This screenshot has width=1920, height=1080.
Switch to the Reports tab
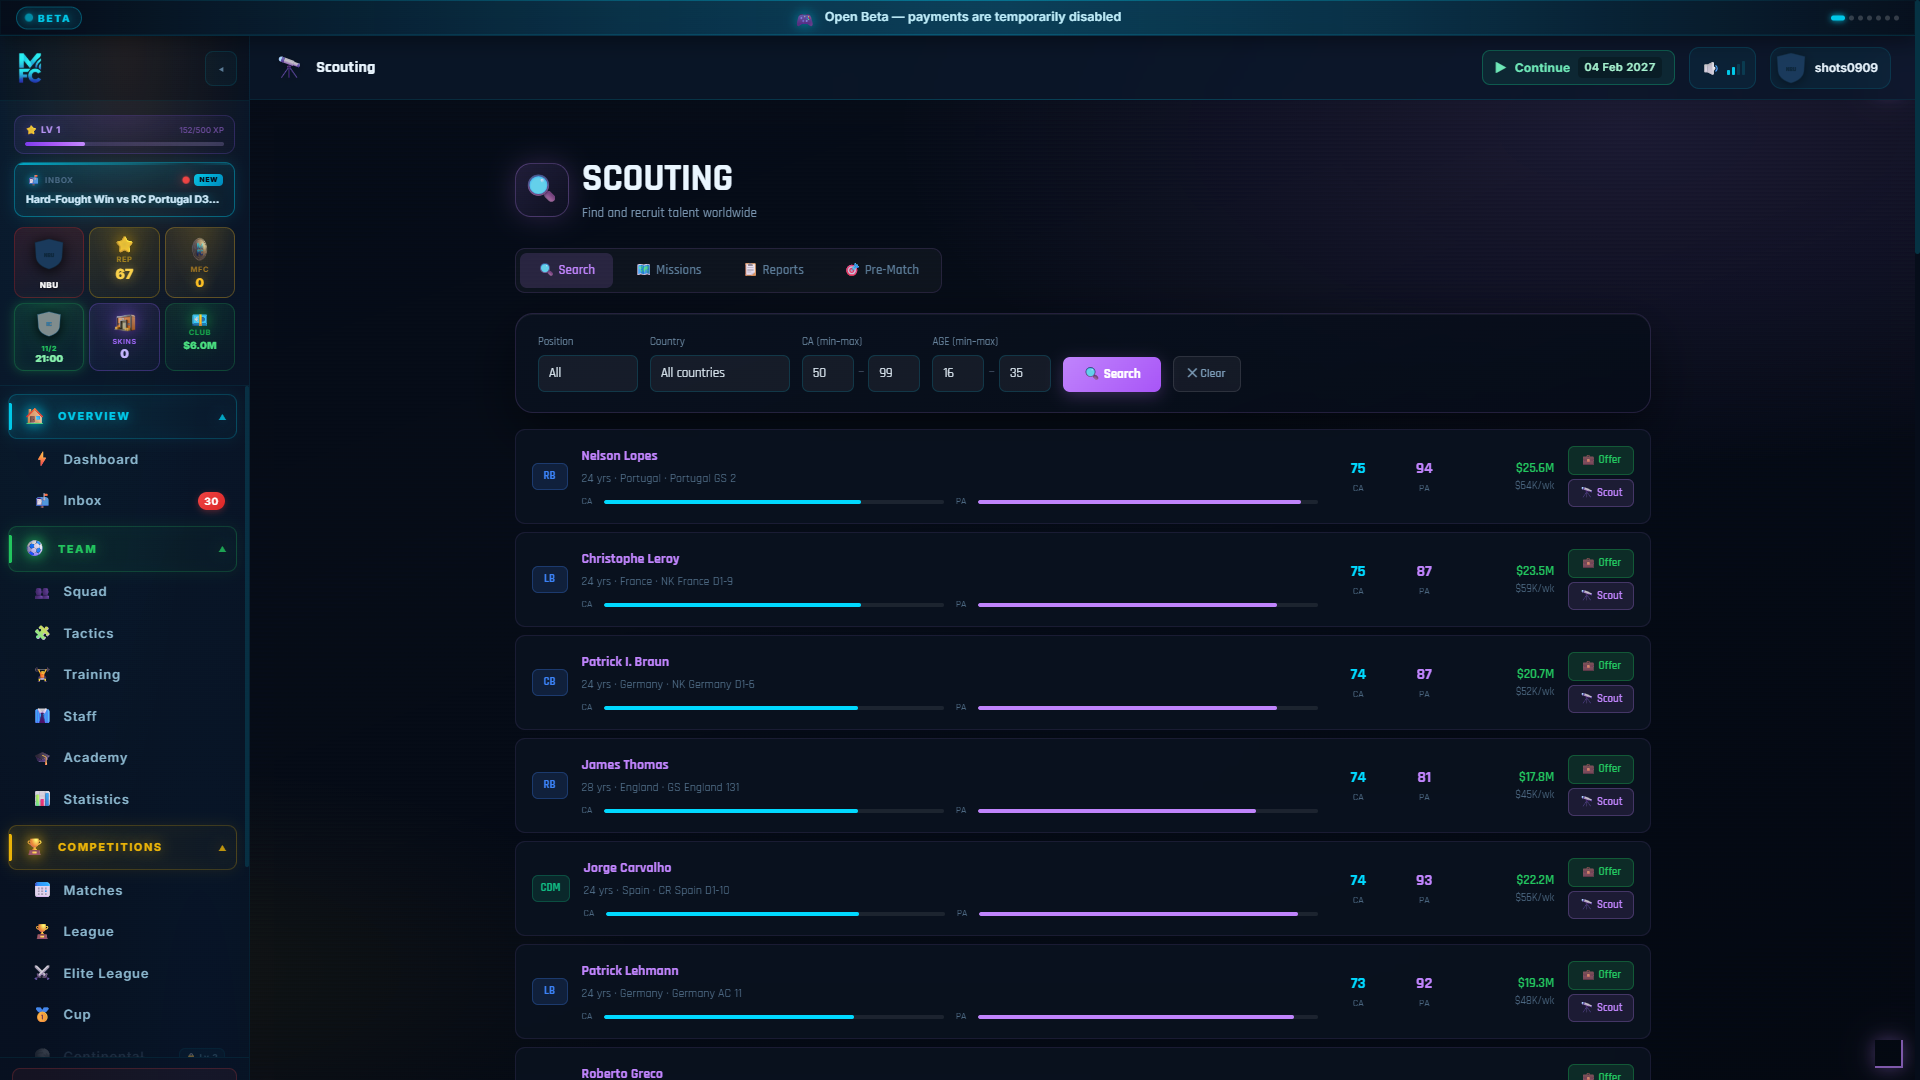pos(774,270)
